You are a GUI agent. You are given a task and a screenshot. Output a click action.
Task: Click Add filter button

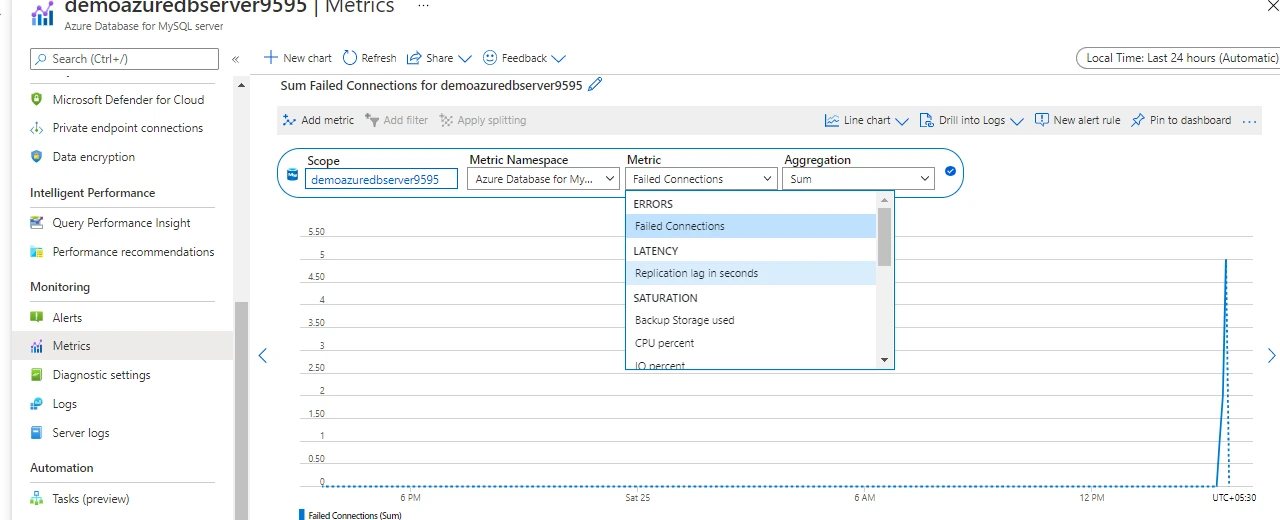coord(397,120)
